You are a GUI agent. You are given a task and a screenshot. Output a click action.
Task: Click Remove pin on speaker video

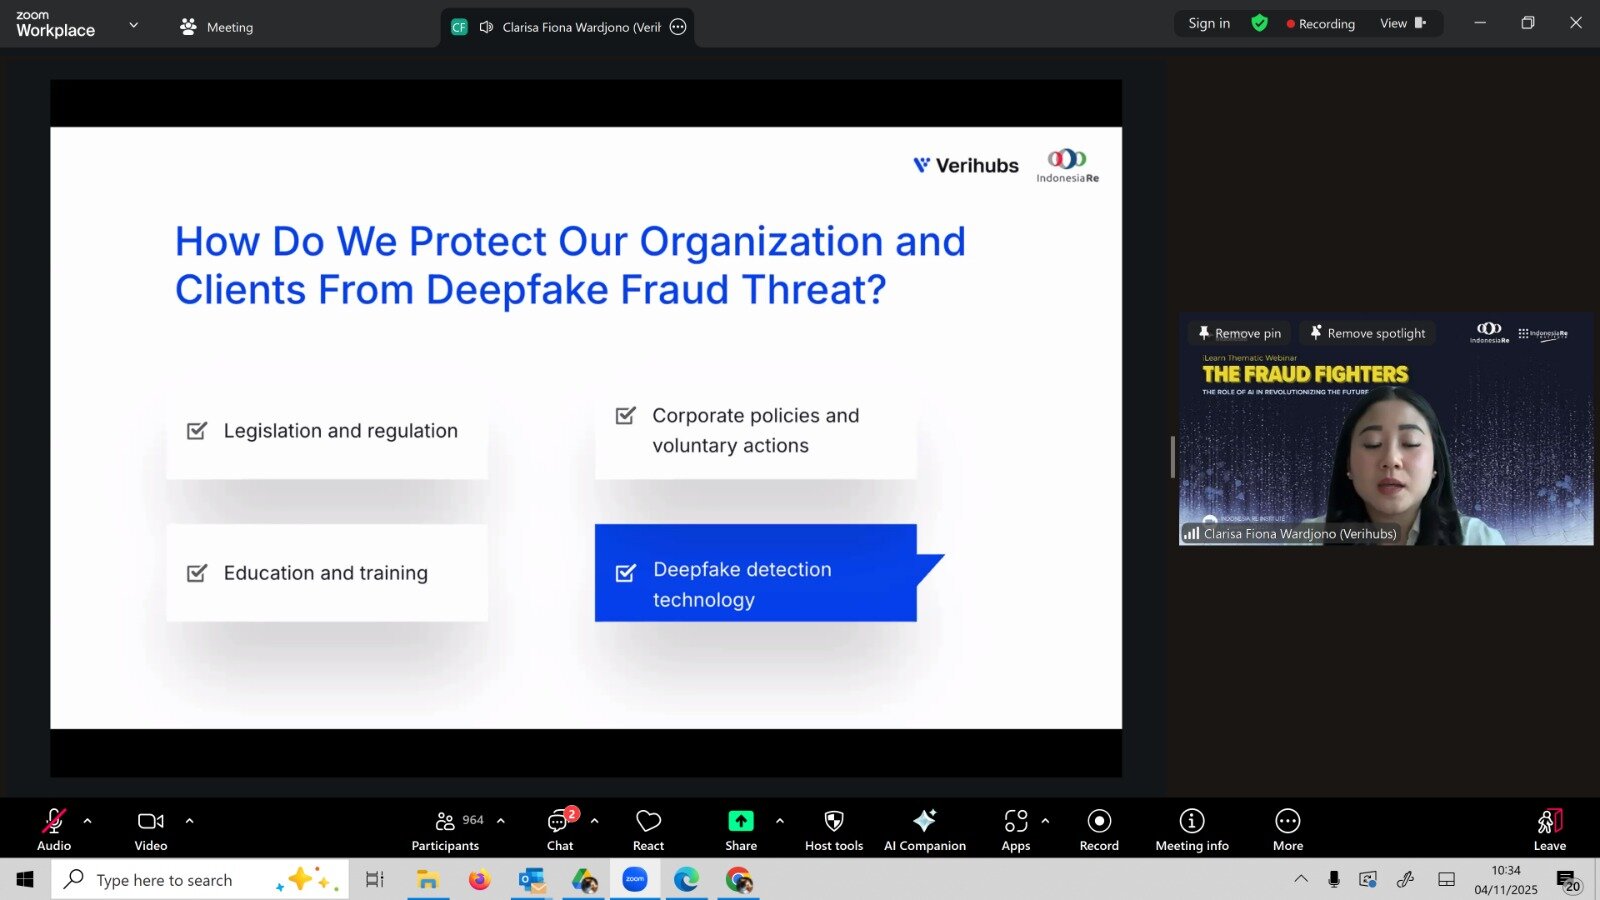point(1240,333)
